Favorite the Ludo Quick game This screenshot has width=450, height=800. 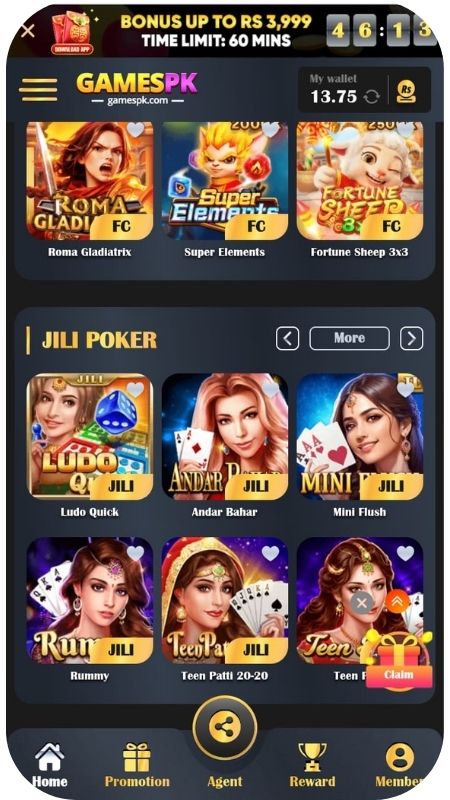135,390
